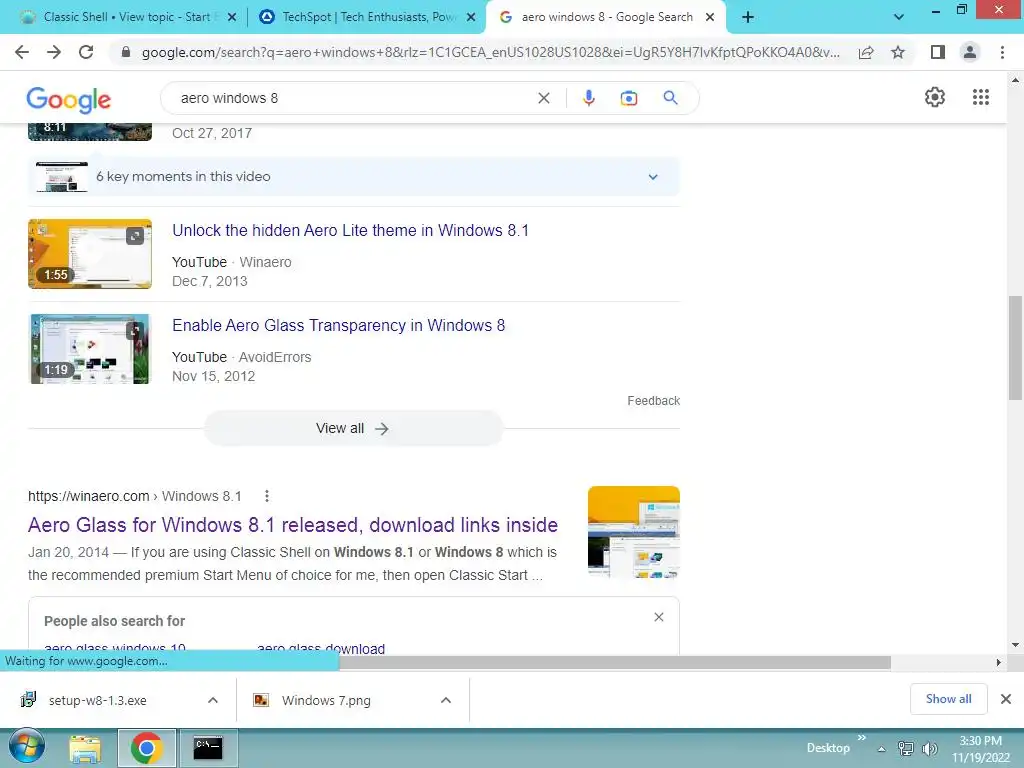Open the tab search dropdown

[x=899, y=17]
